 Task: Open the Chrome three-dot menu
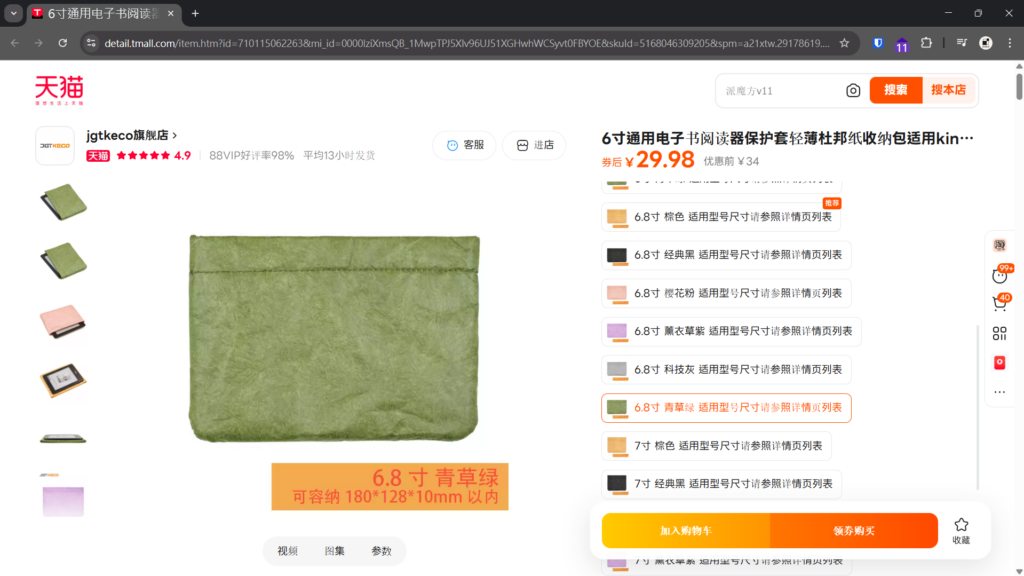[x=1009, y=43]
